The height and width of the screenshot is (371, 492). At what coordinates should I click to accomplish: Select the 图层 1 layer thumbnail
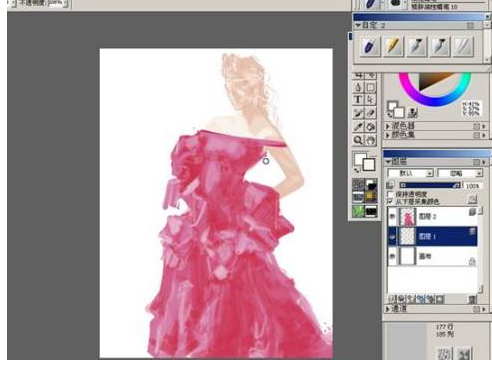pos(408,236)
